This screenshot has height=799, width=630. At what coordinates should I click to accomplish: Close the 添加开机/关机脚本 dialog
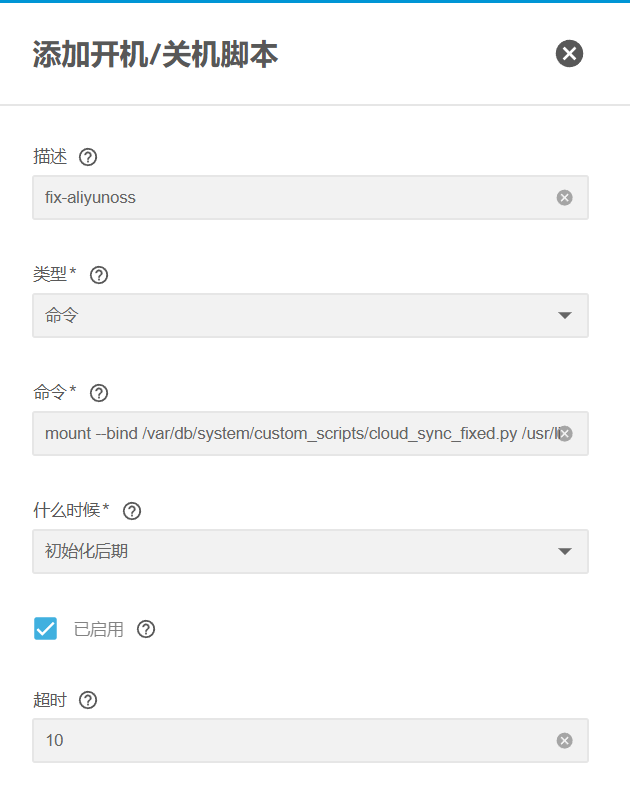(569, 54)
